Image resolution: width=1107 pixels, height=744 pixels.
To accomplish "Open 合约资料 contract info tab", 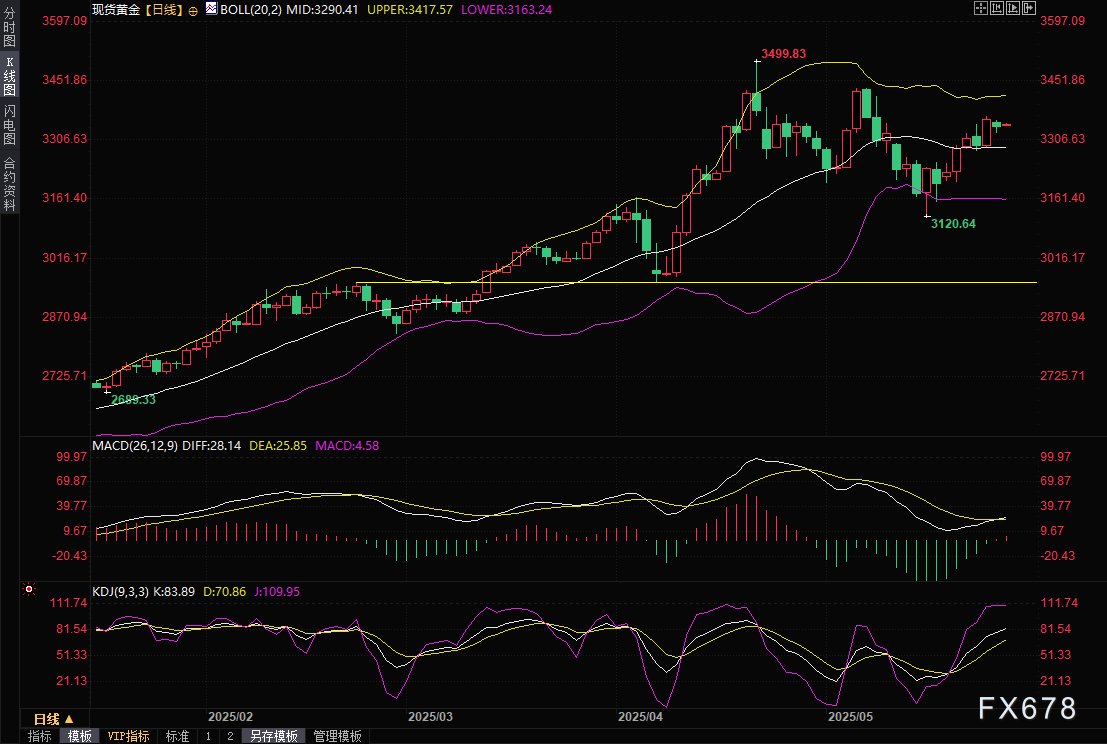I will click(x=9, y=183).
